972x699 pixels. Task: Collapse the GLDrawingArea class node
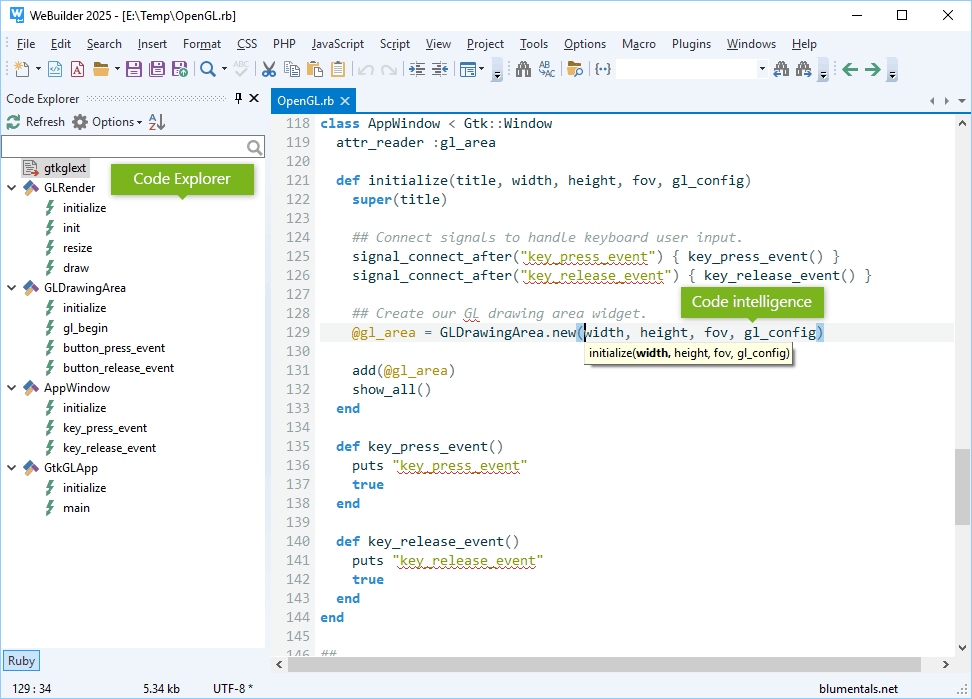point(11,288)
